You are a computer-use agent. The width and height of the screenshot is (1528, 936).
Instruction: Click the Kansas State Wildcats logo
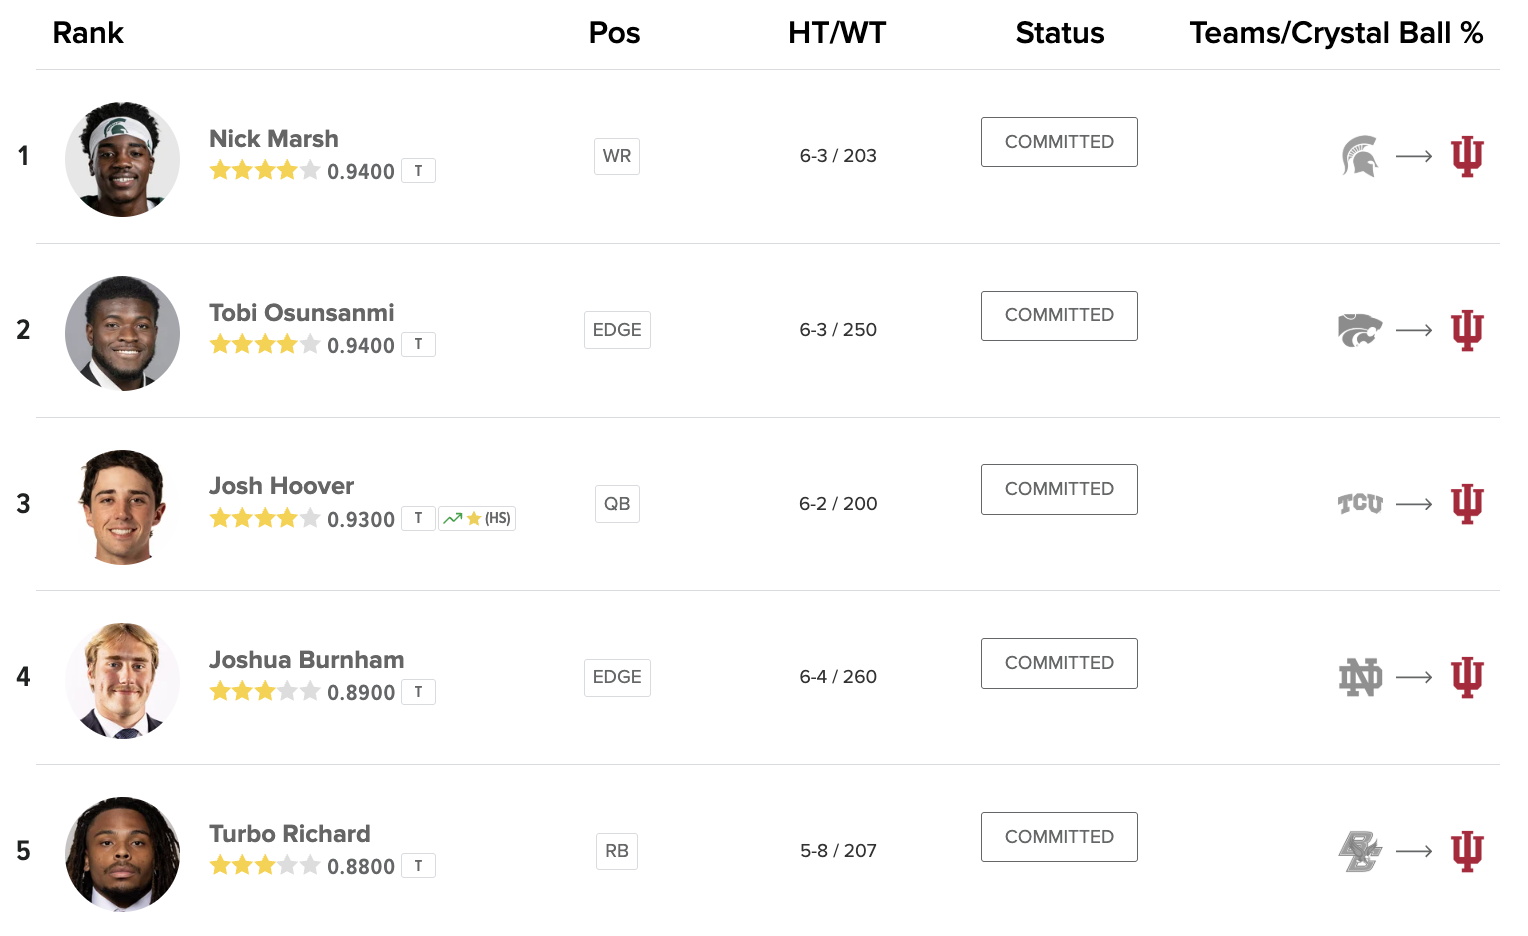(x=1360, y=330)
